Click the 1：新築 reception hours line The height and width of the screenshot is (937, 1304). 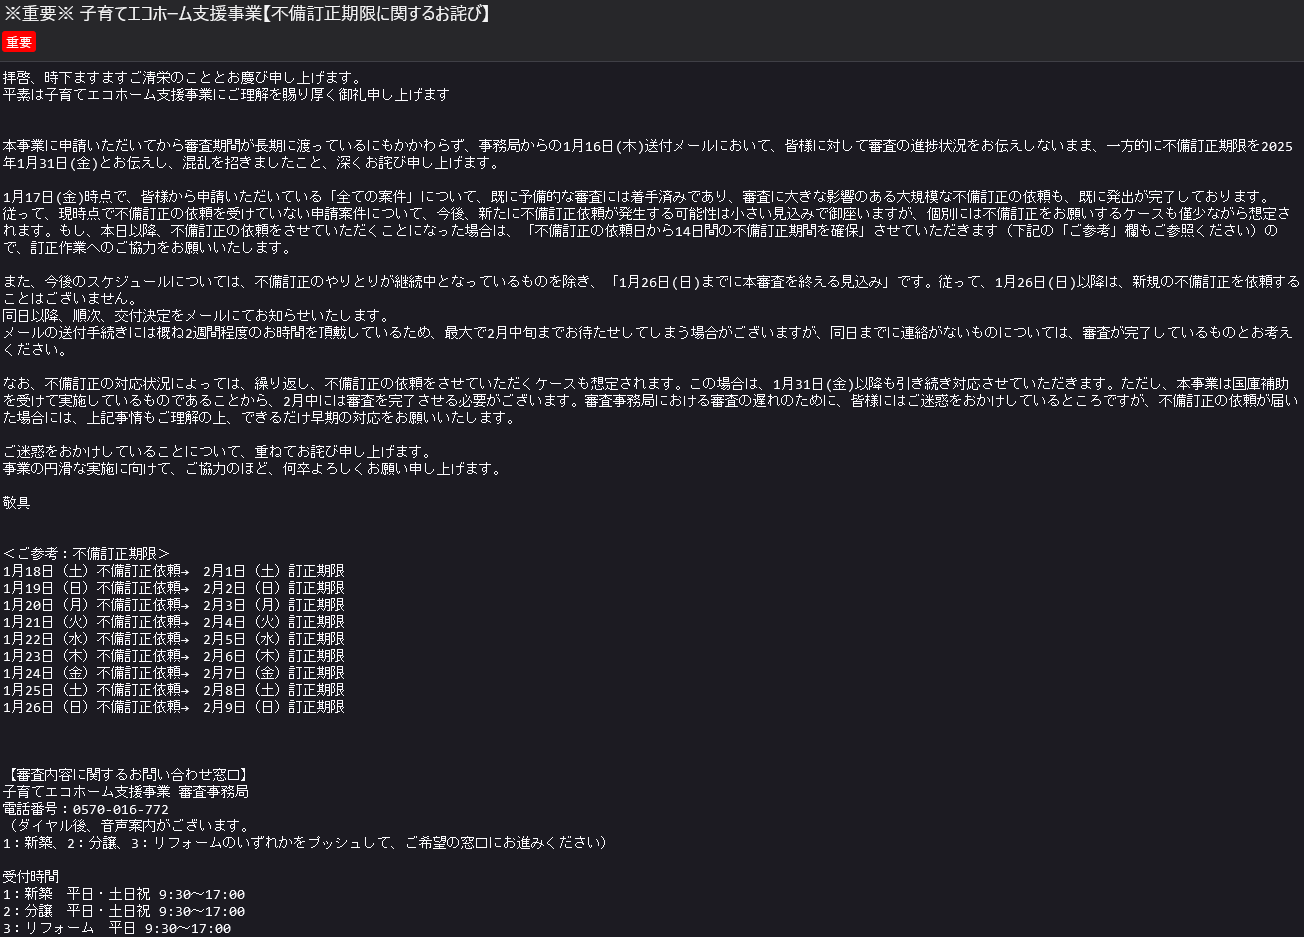124,894
